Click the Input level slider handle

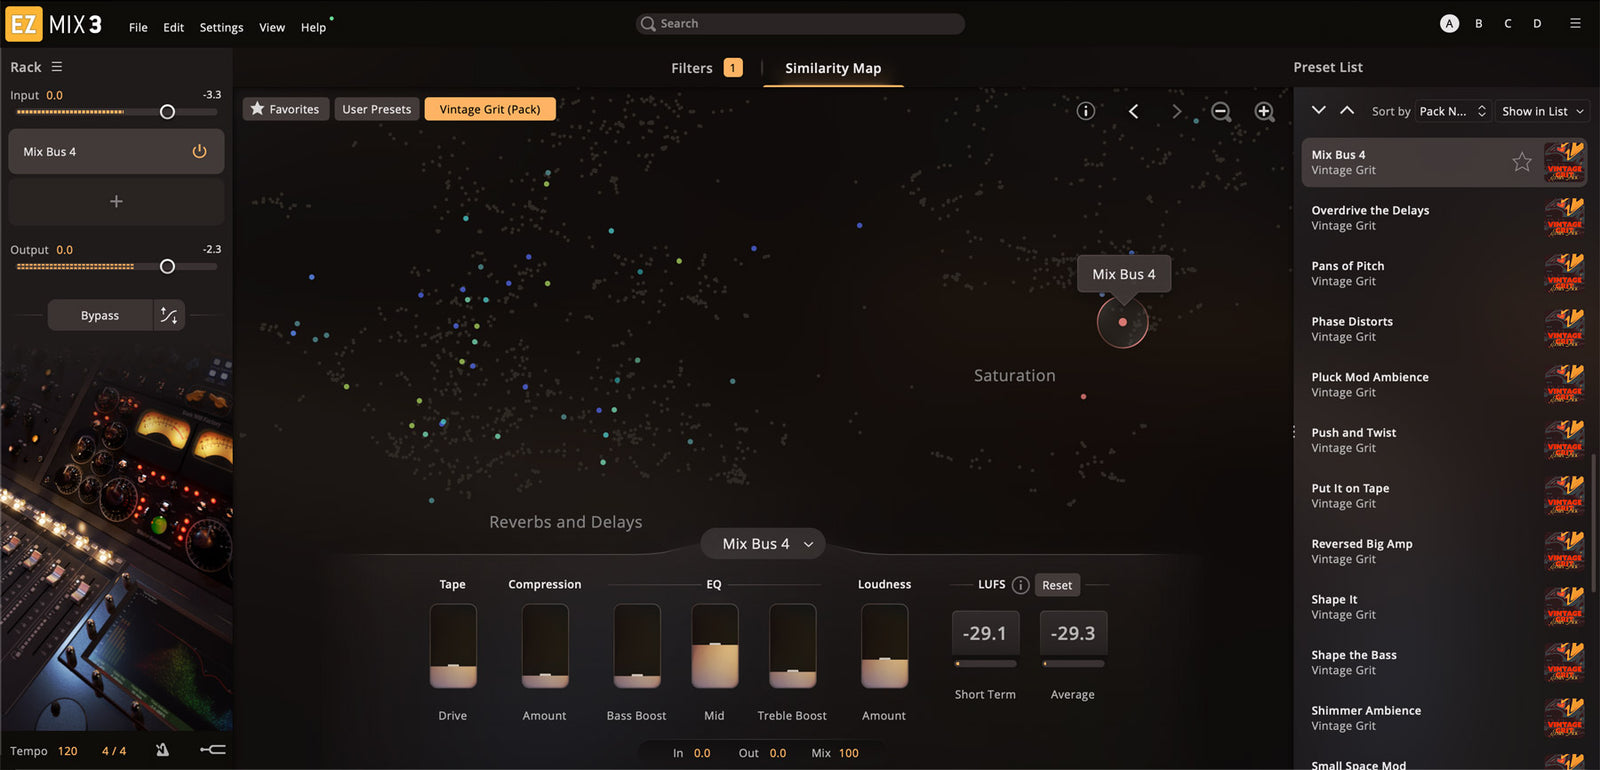coord(168,112)
